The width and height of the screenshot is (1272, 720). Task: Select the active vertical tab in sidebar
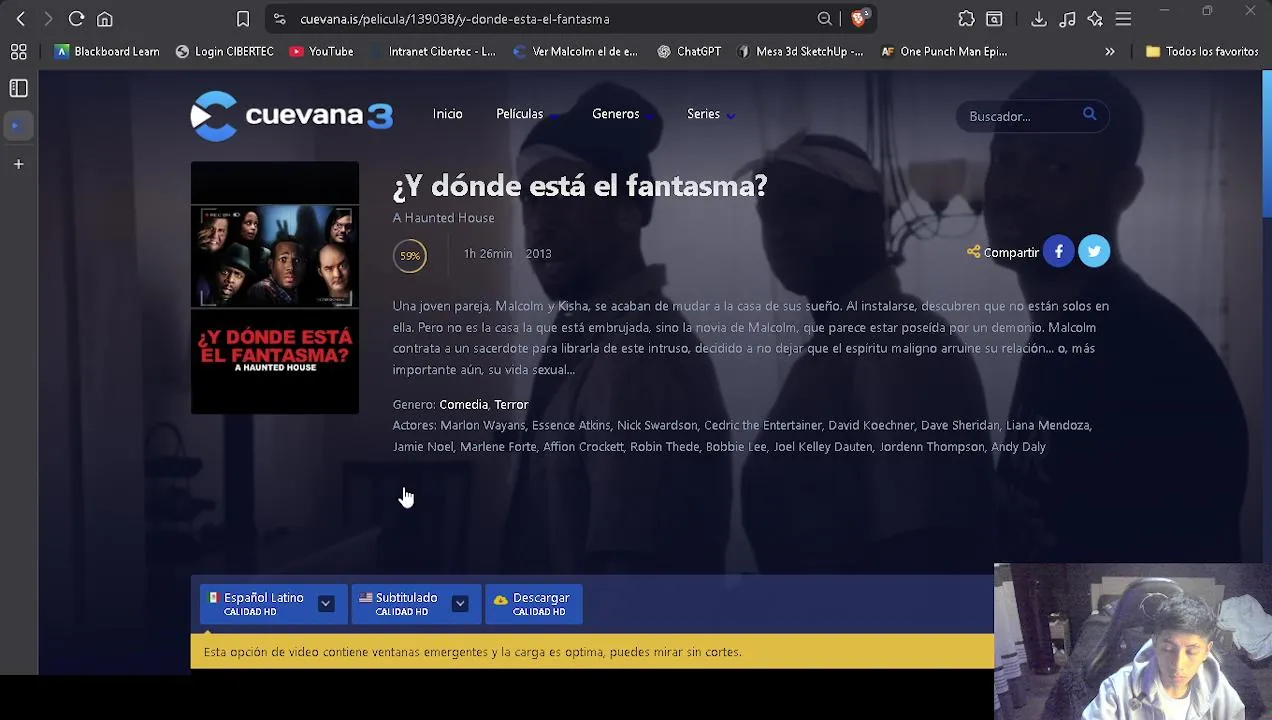pyautogui.click(x=18, y=126)
